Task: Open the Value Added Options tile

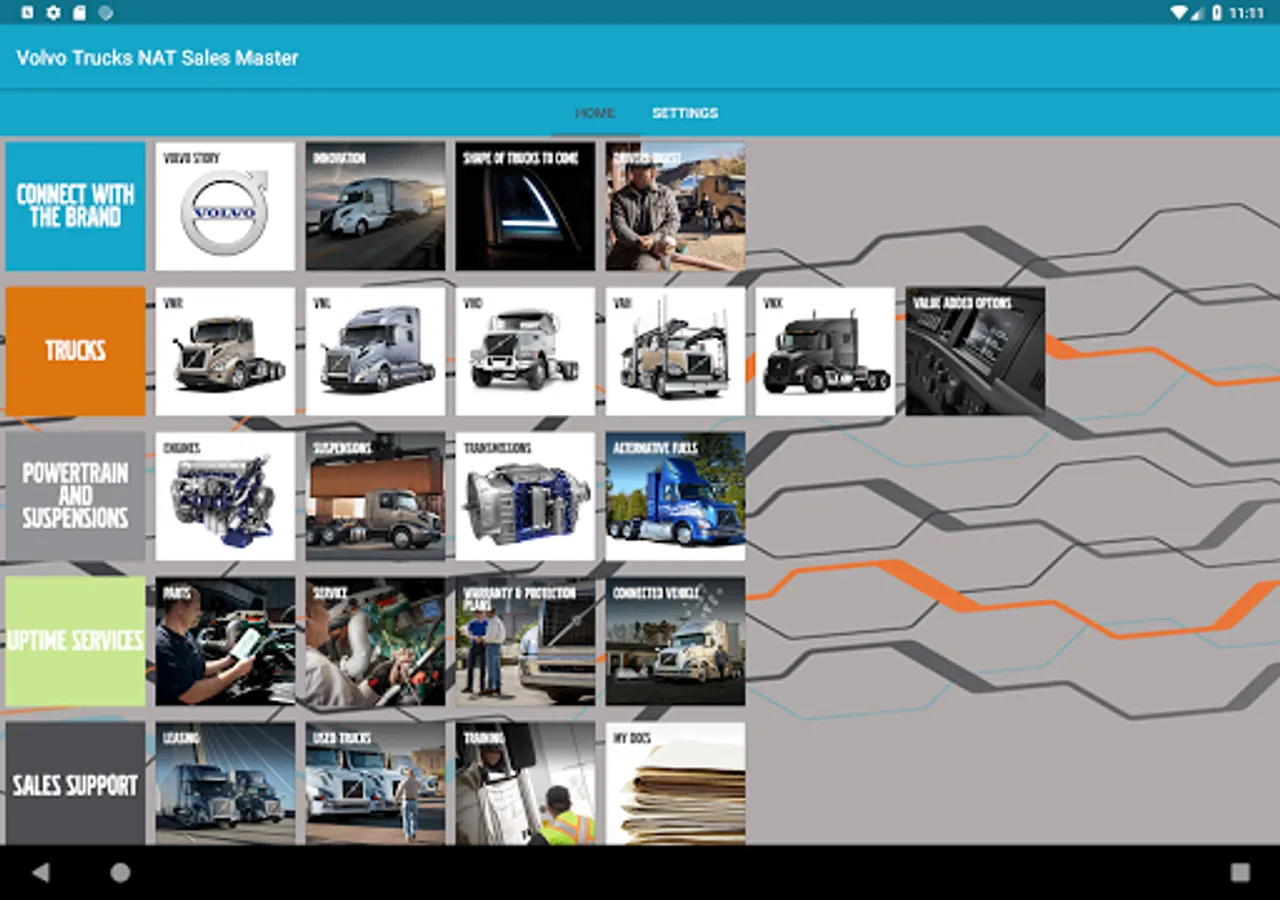Action: 975,351
